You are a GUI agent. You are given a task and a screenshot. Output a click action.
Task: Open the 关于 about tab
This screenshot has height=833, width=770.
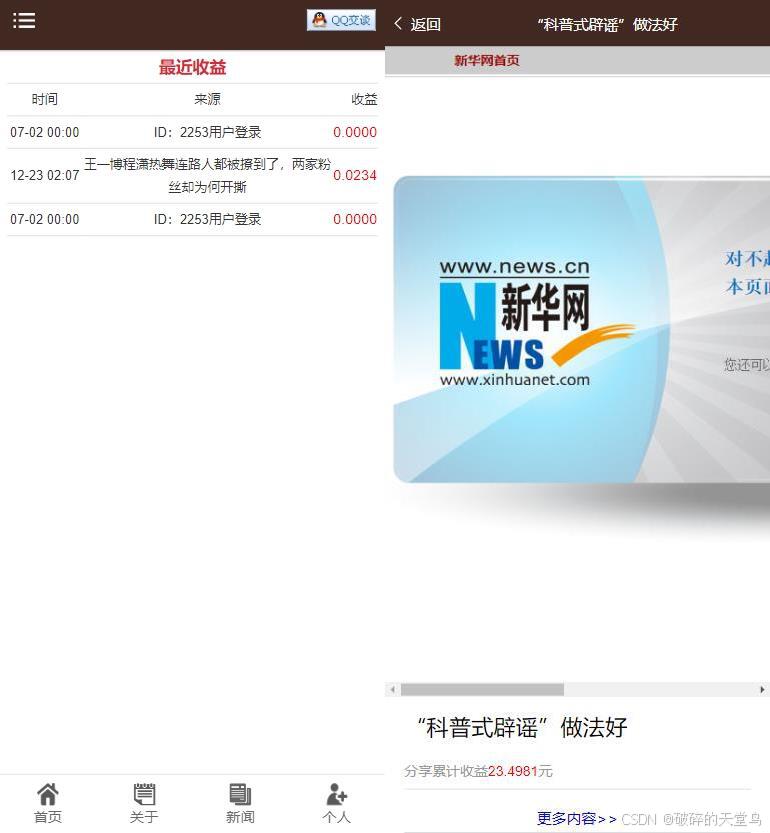(x=144, y=803)
